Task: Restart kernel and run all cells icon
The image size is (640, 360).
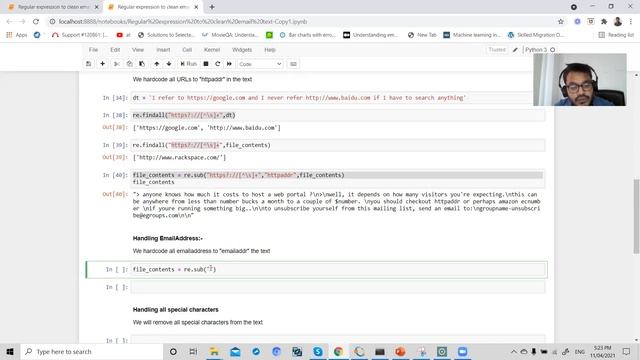Action: [x=229, y=64]
